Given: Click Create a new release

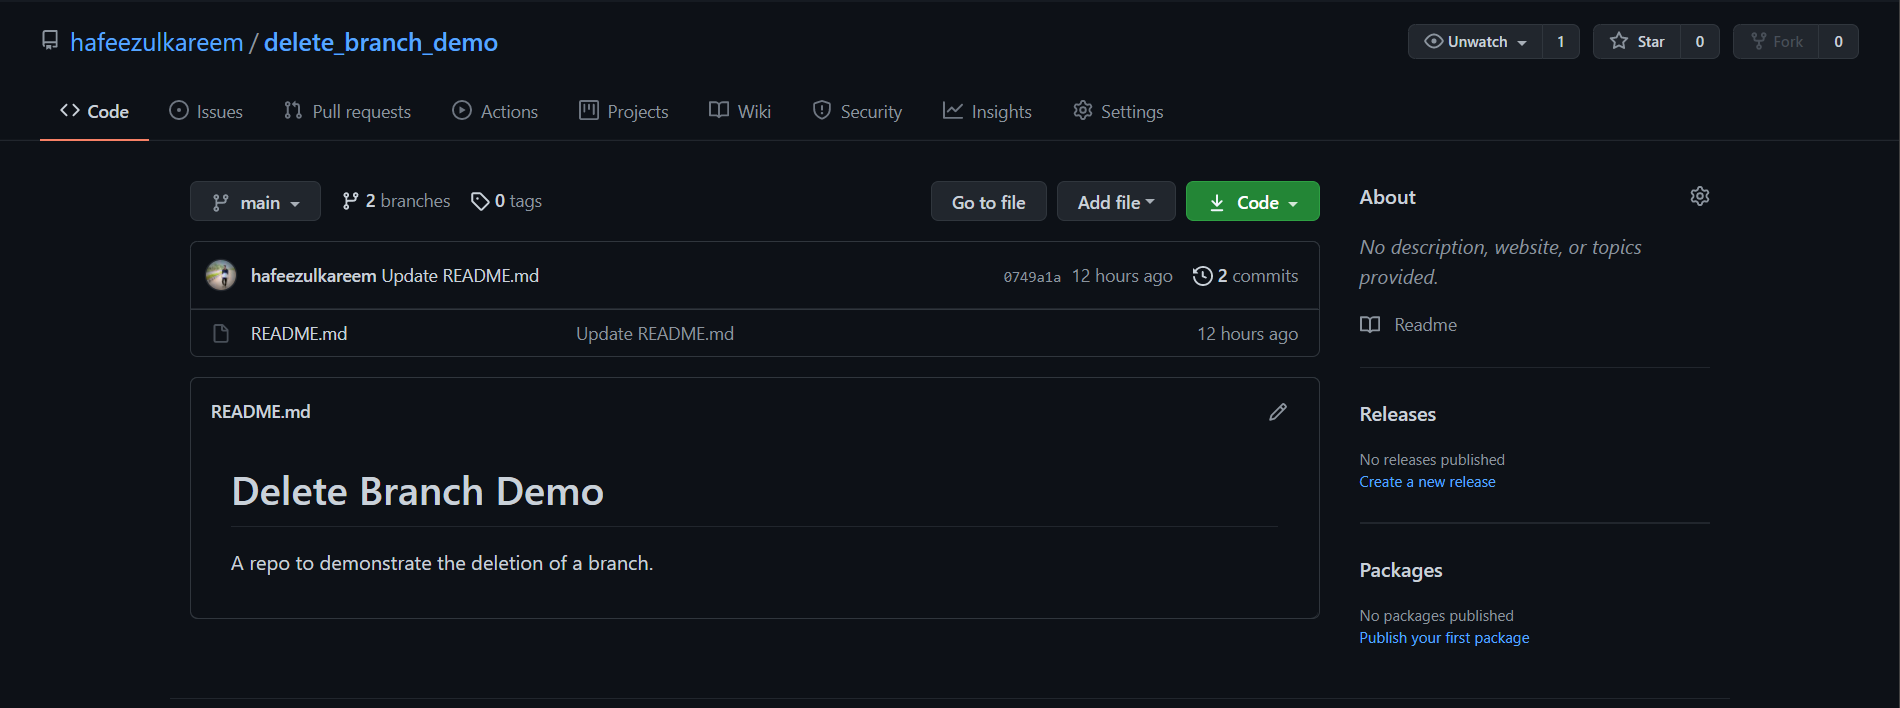Looking at the screenshot, I should [1428, 482].
